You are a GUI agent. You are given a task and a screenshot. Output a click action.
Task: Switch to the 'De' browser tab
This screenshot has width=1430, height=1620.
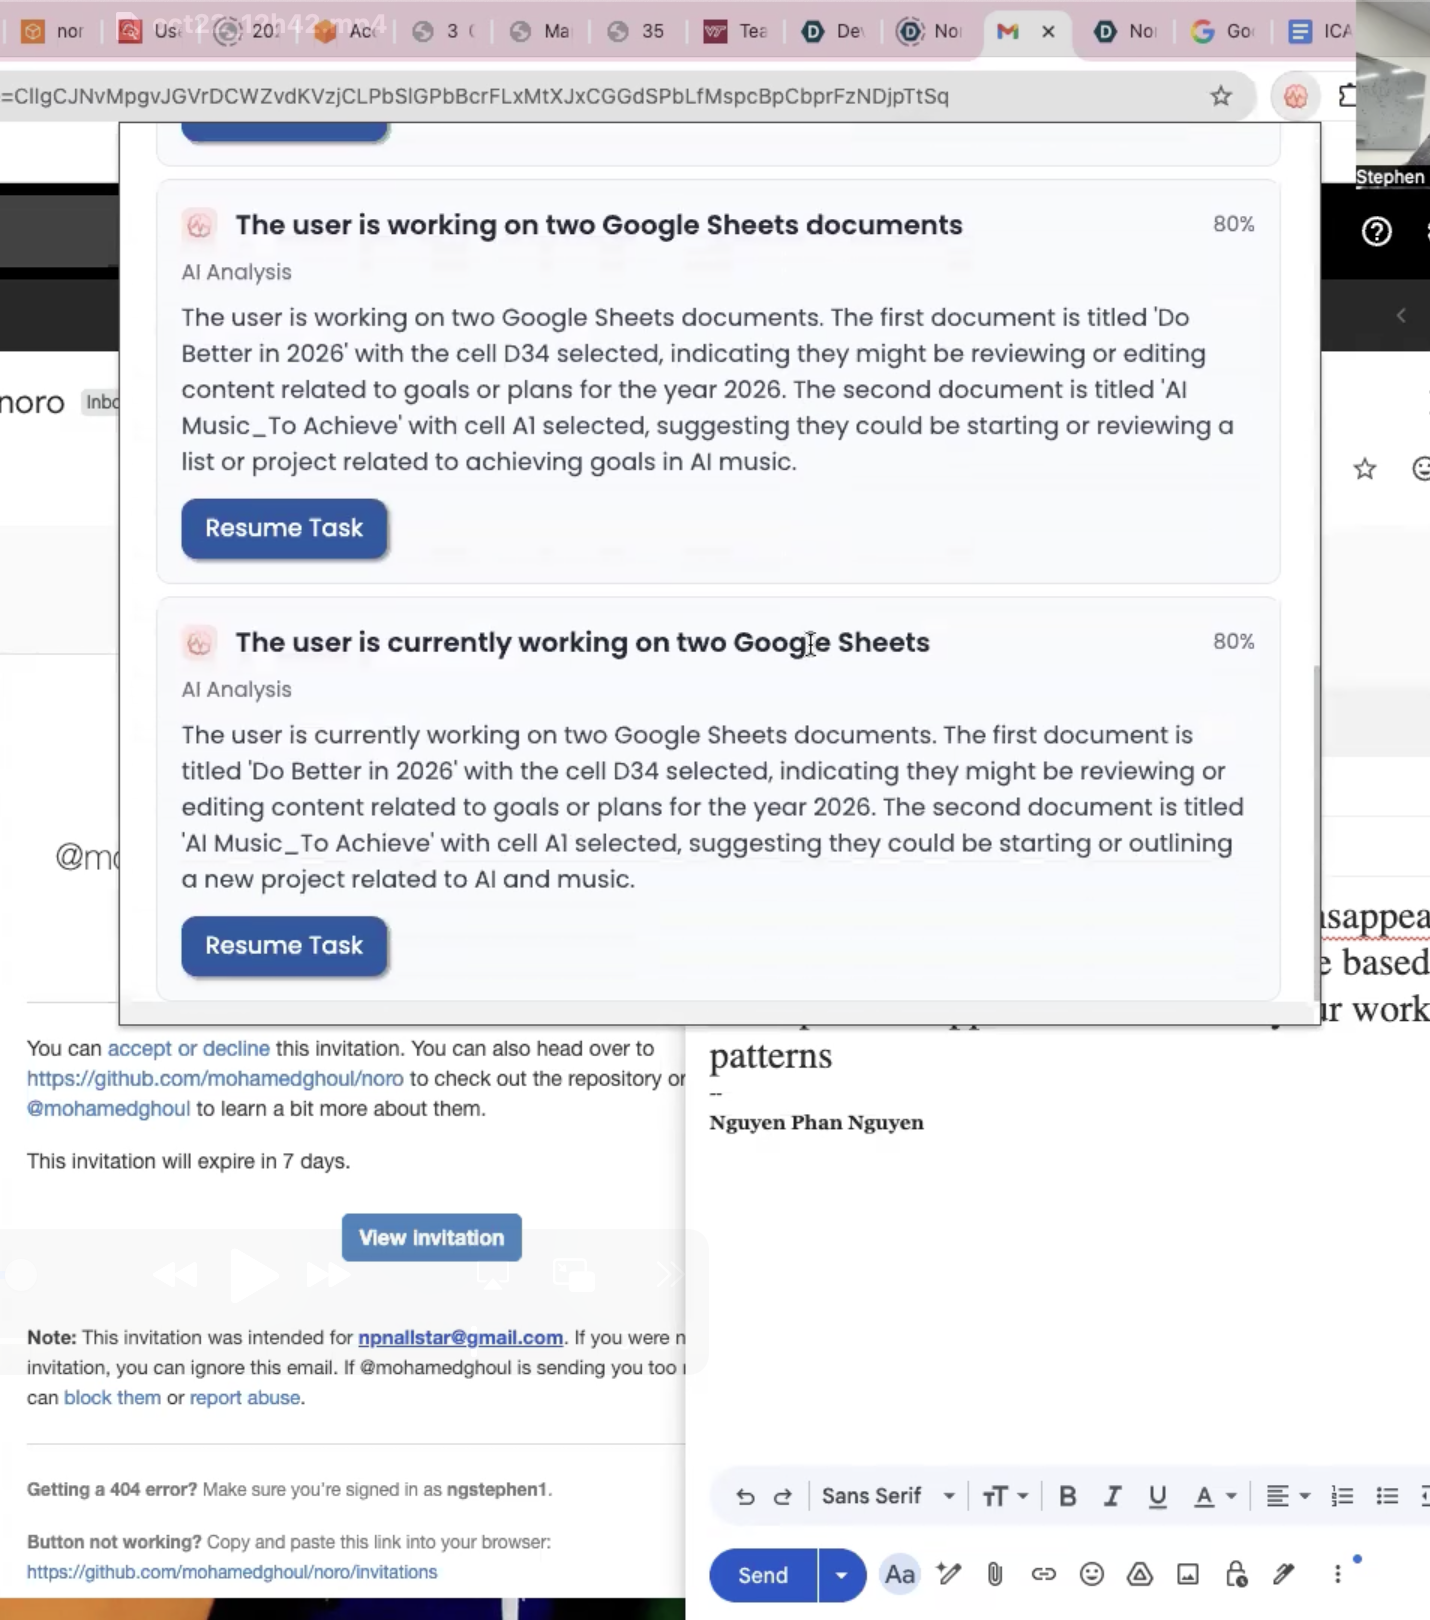[x=834, y=31]
